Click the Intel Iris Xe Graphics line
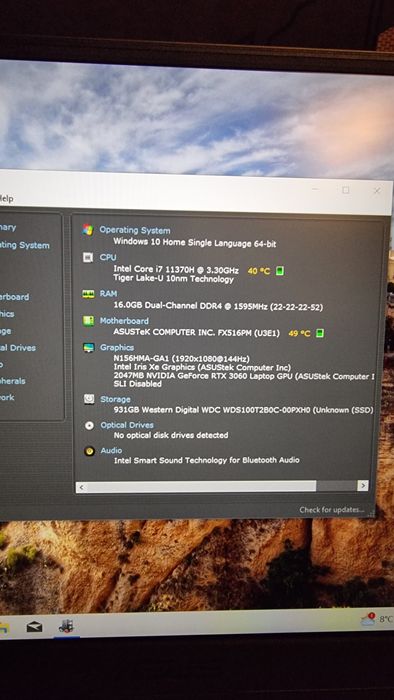 click(x=202, y=367)
